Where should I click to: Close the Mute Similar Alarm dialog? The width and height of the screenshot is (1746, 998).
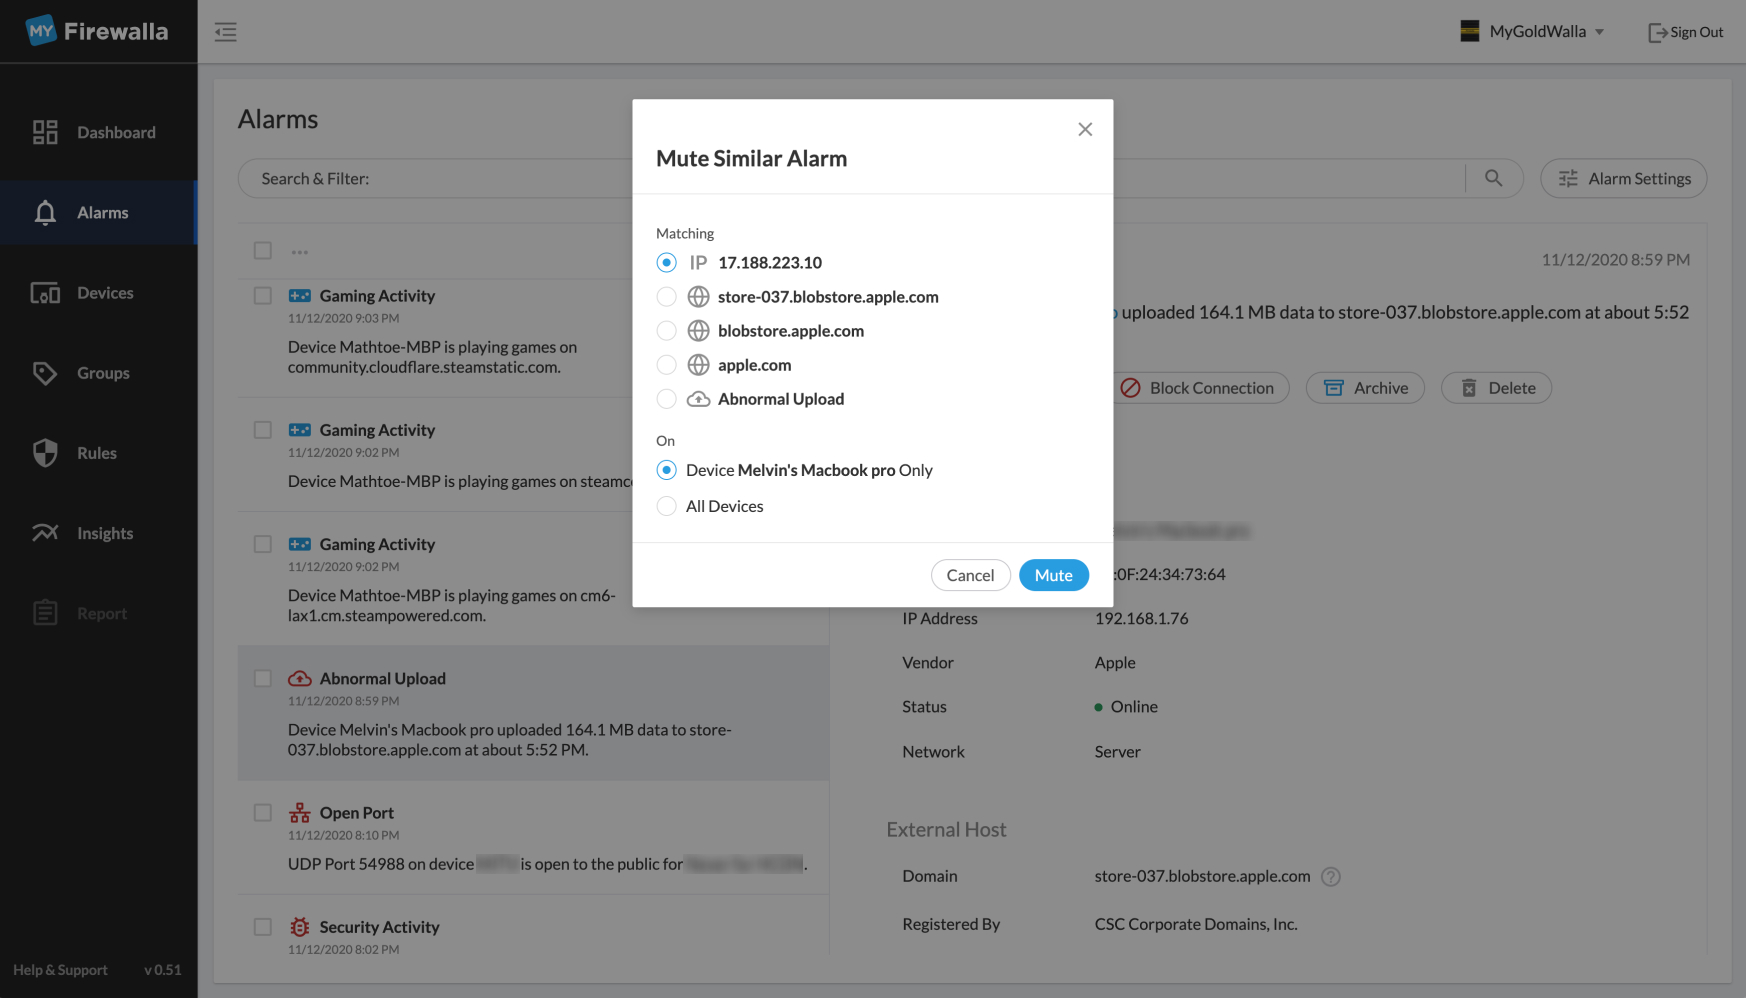(x=1085, y=129)
